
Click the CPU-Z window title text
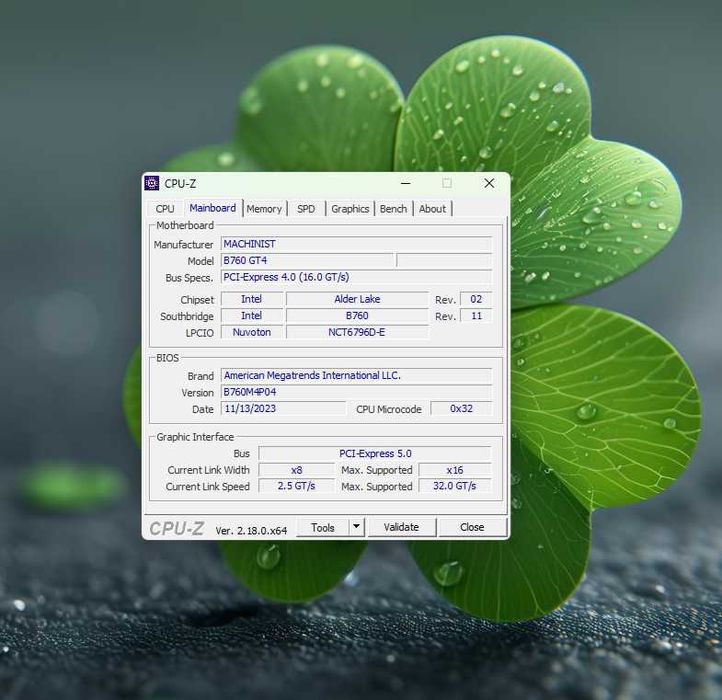tap(180, 183)
